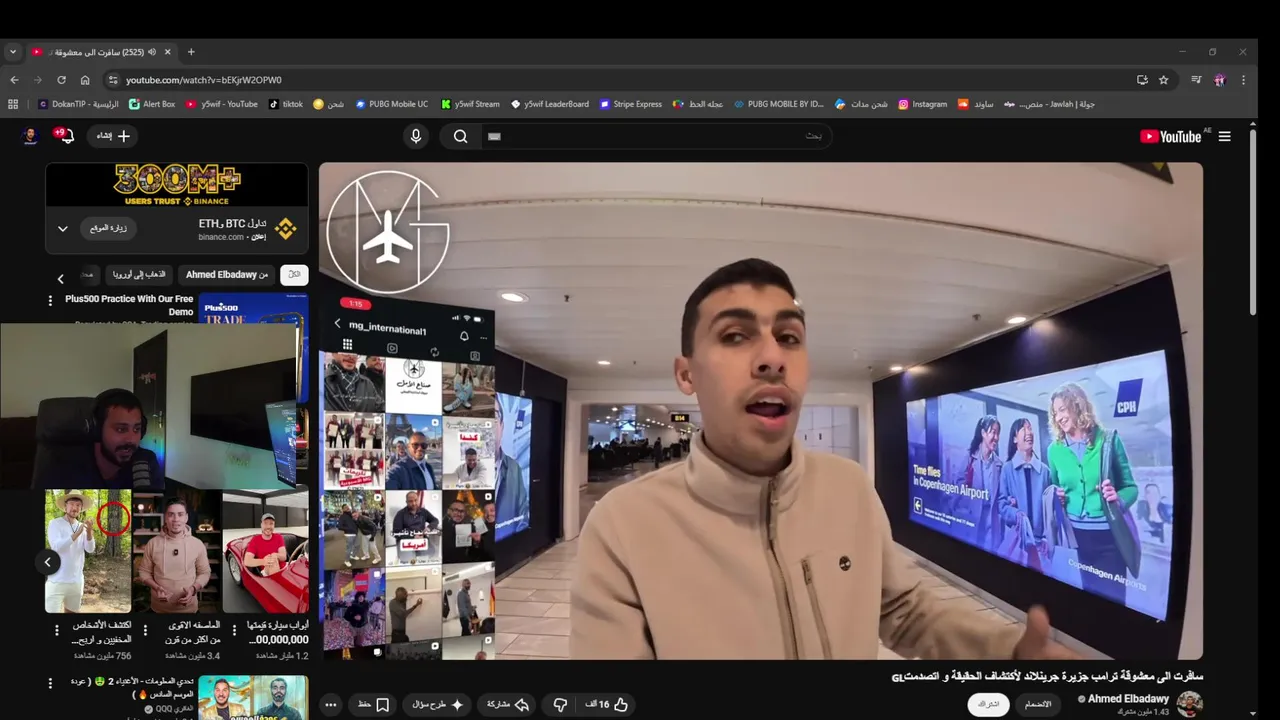Click the Join (الانضمام) button
The height and width of the screenshot is (720, 1280).
point(1038,704)
